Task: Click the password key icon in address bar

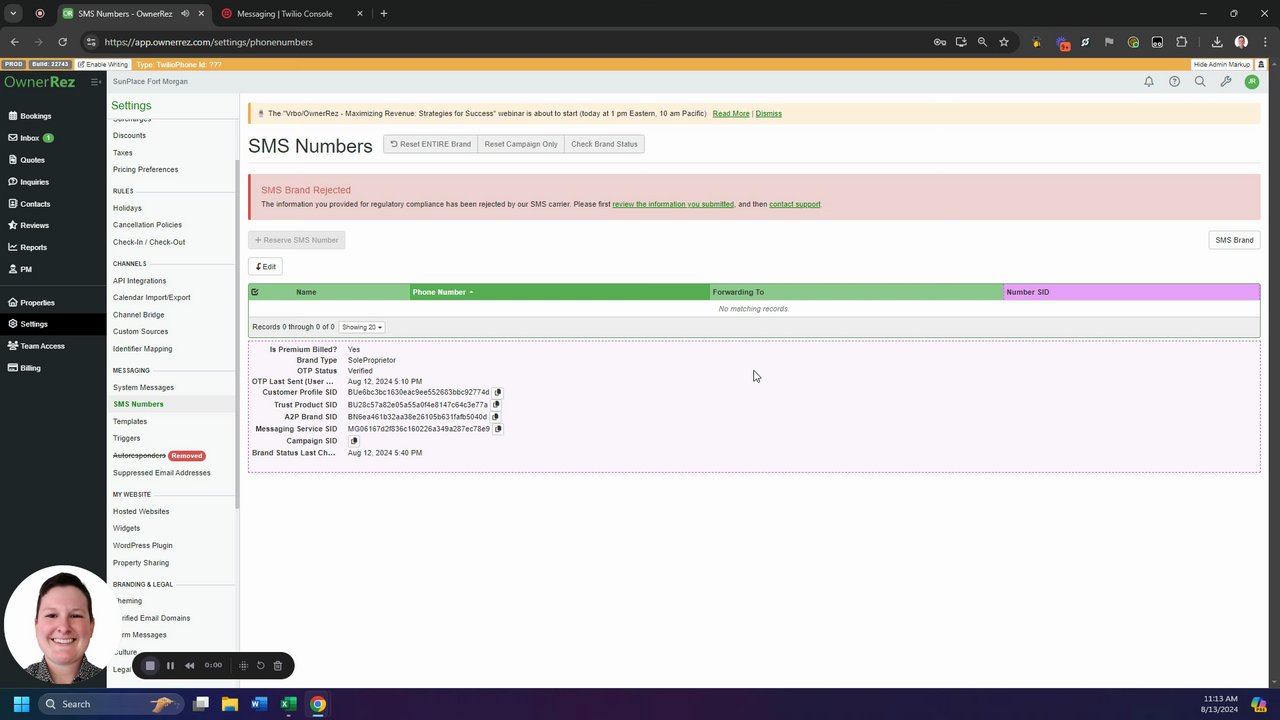Action: (940, 42)
